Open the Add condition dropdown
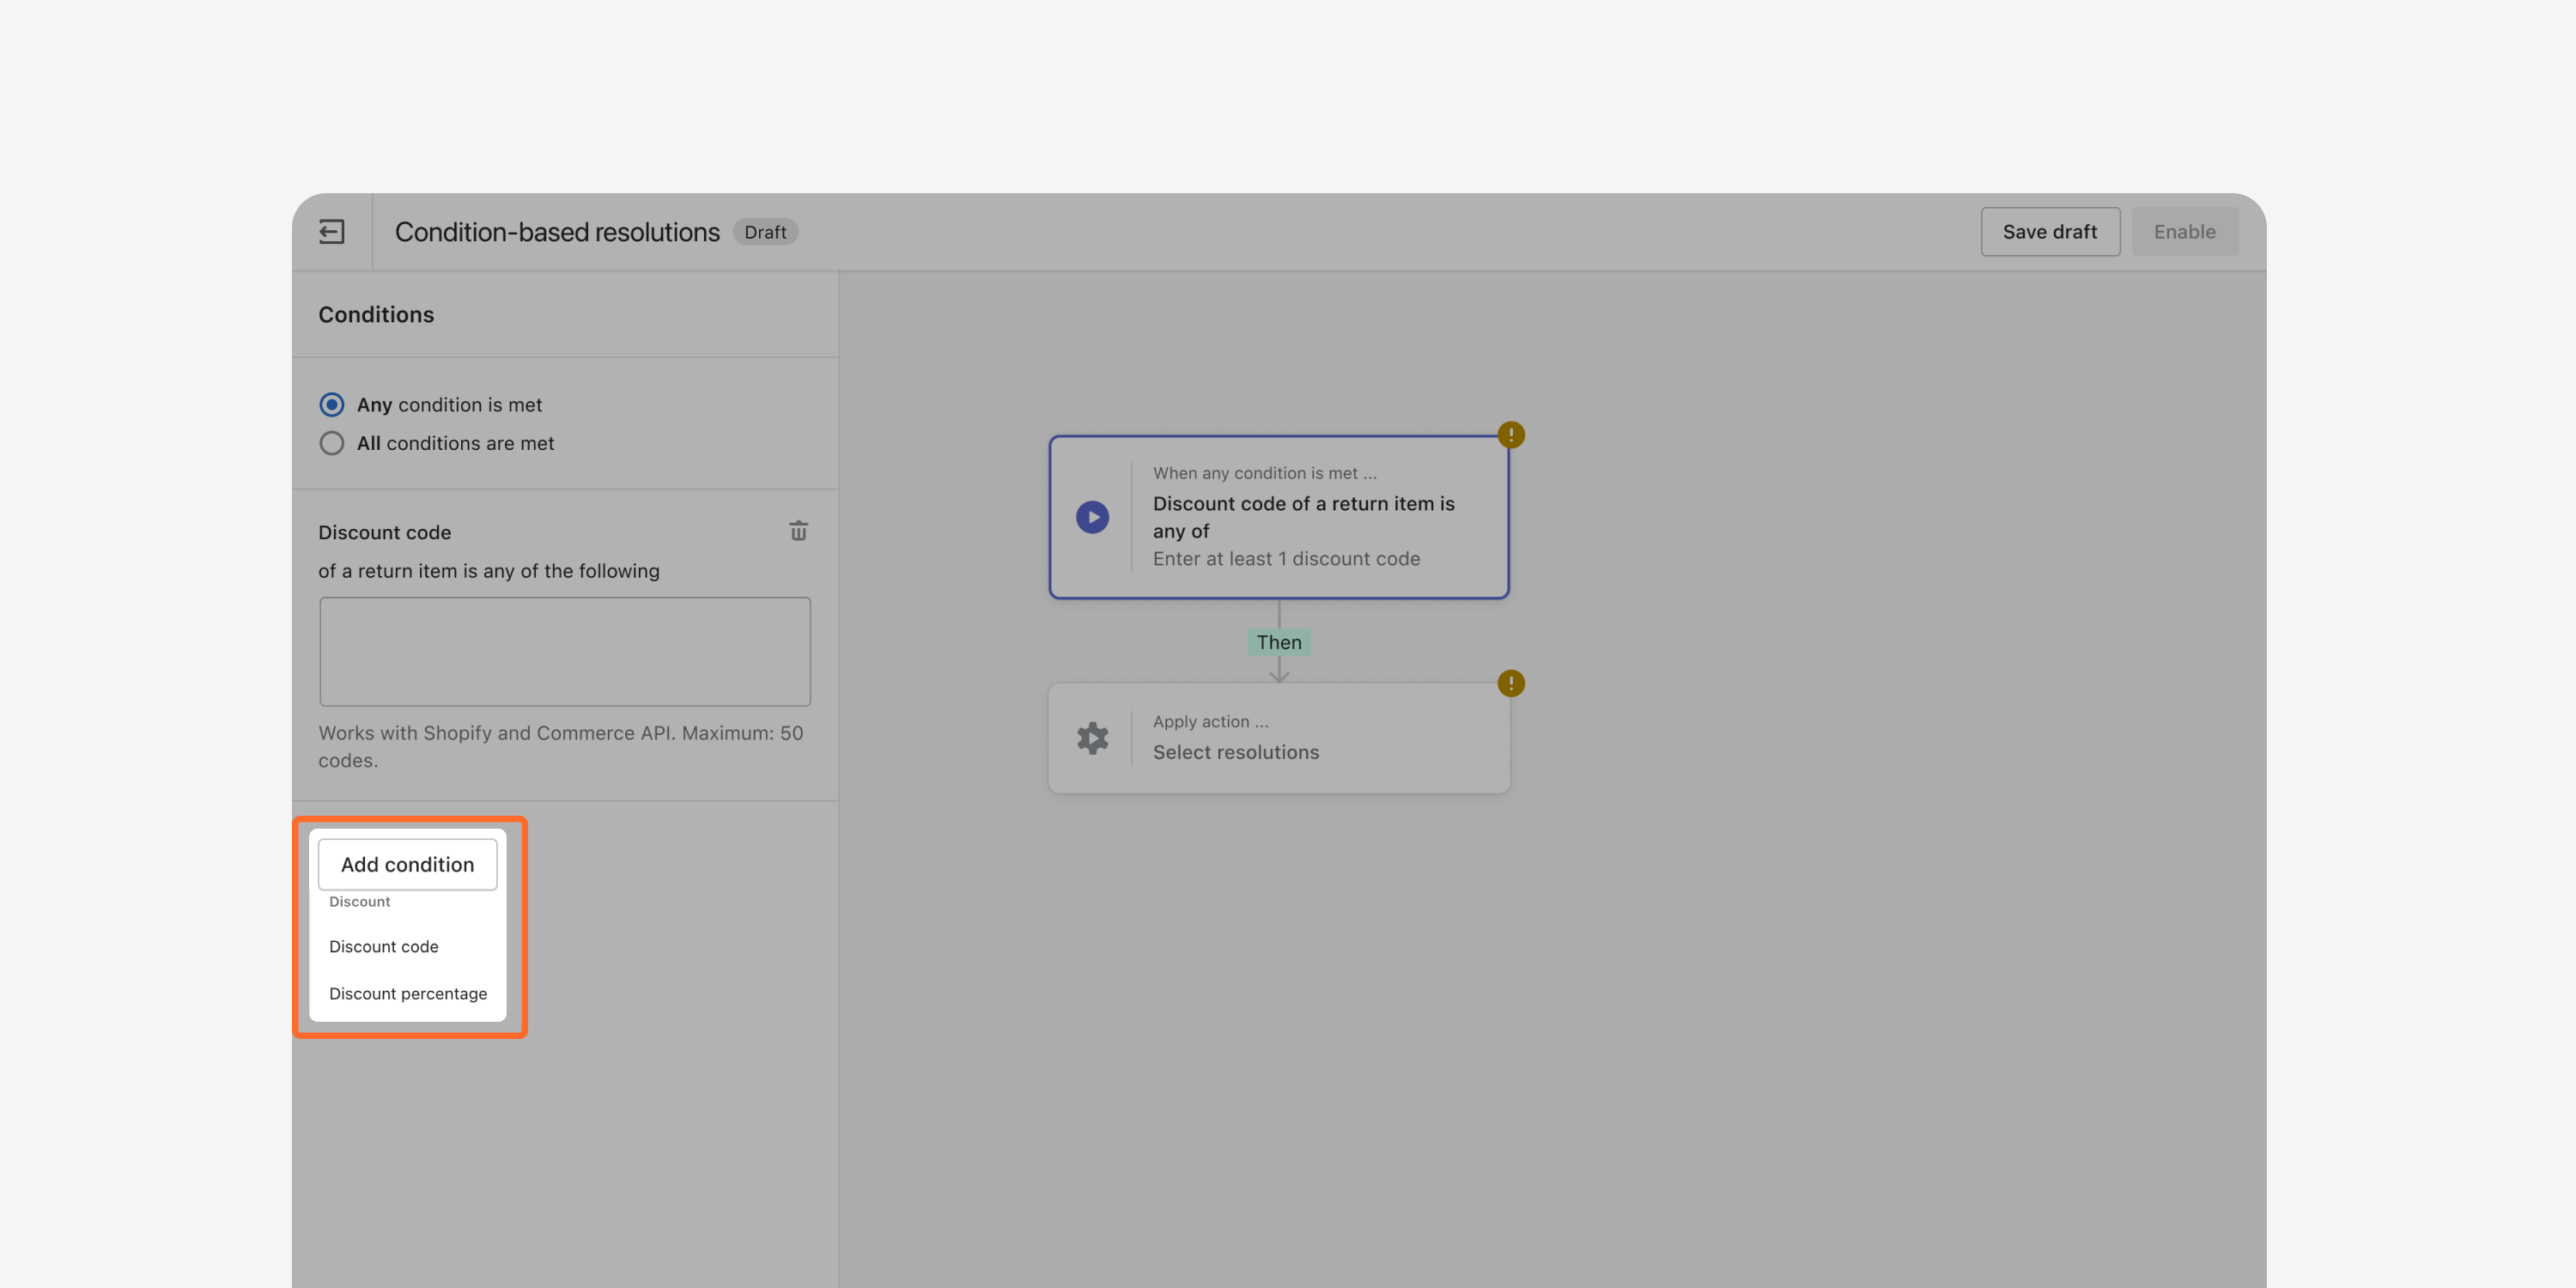The width and height of the screenshot is (2576, 1288). [x=407, y=864]
